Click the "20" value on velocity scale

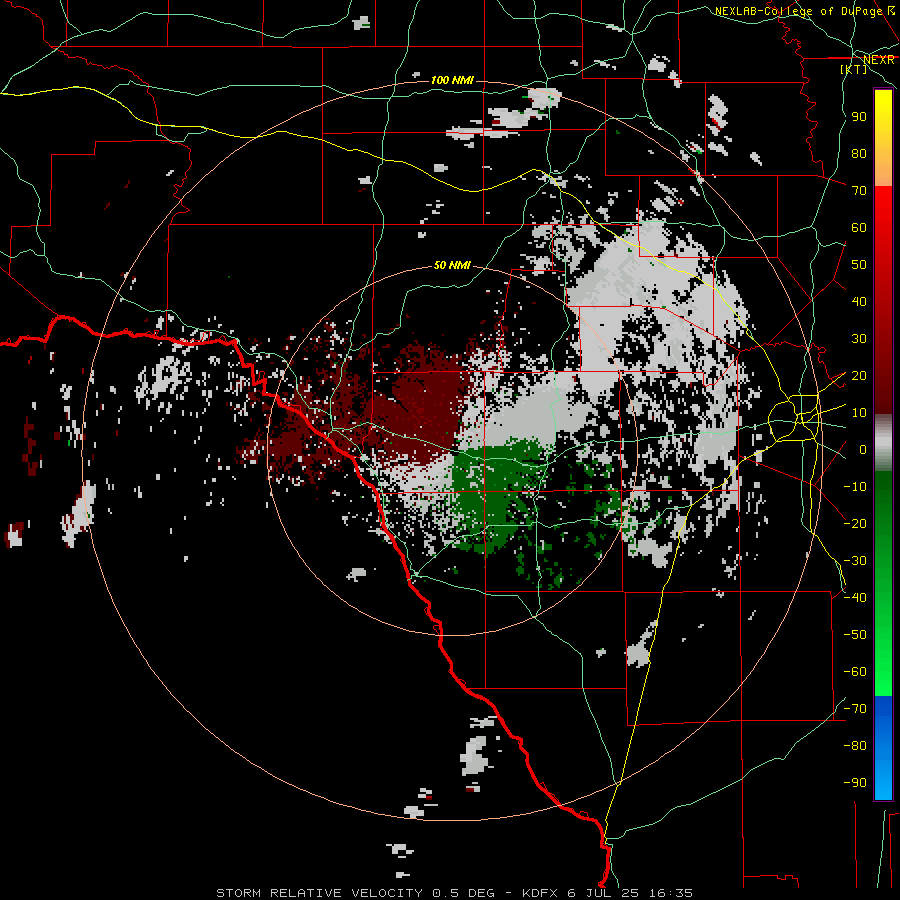(859, 376)
